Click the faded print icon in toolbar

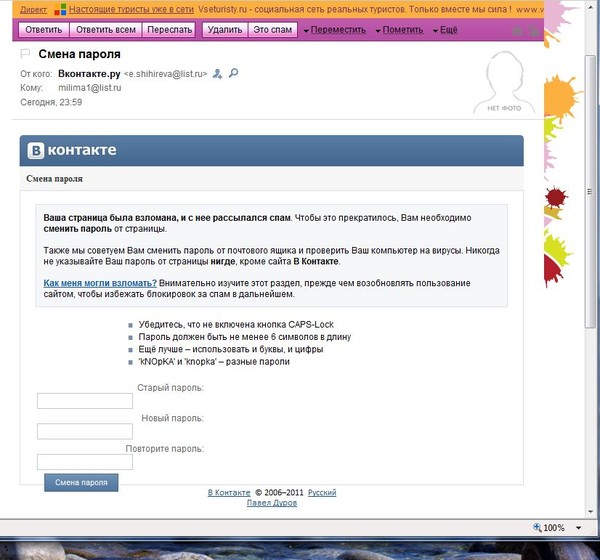click(x=517, y=31)
